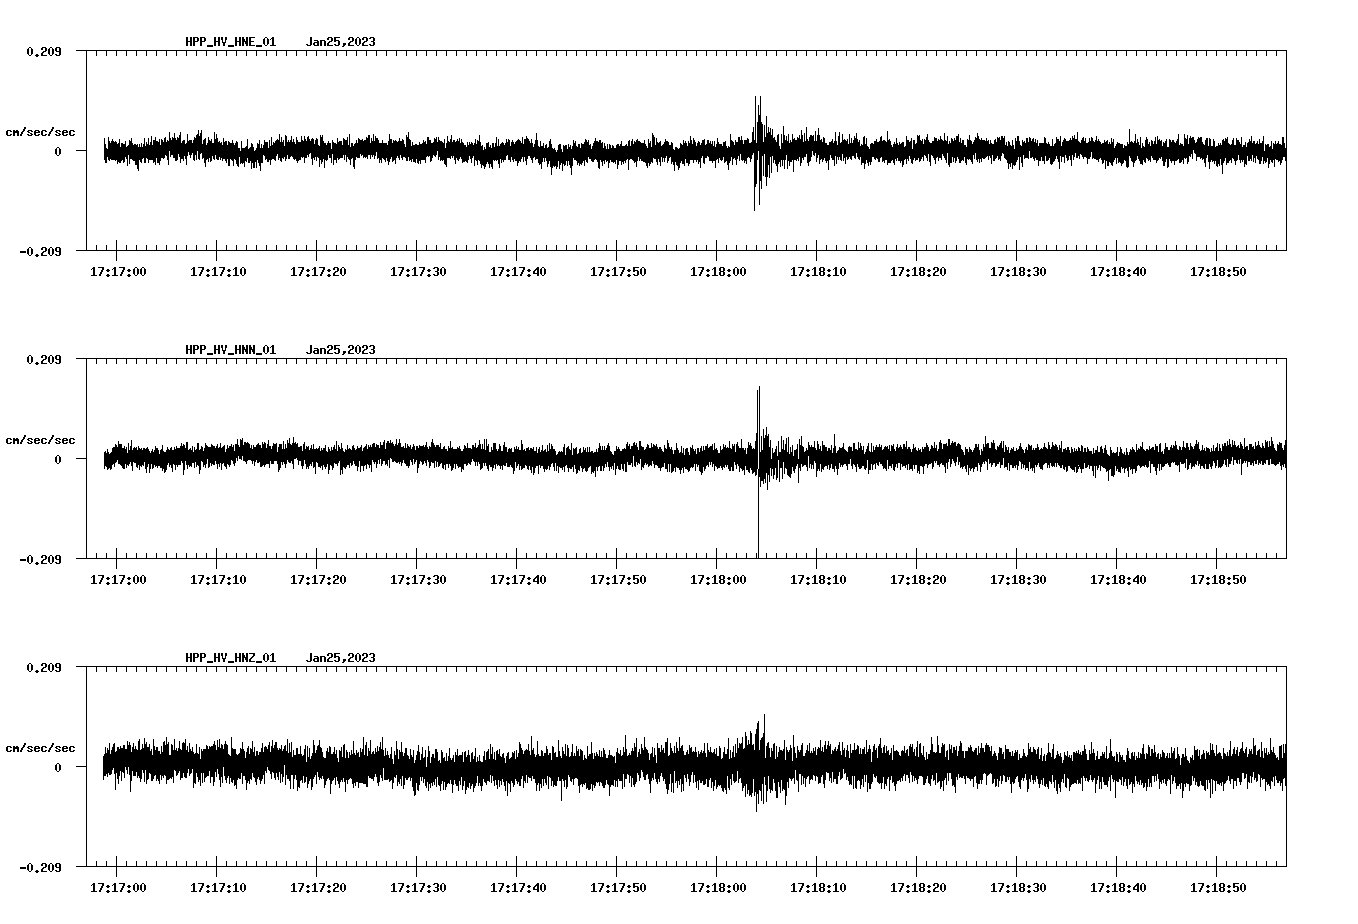This screenshot has height=924, width=1358.
Task: Click the cm/sec/sec unit label of HNE plot
Action: [x=40, y=132]
